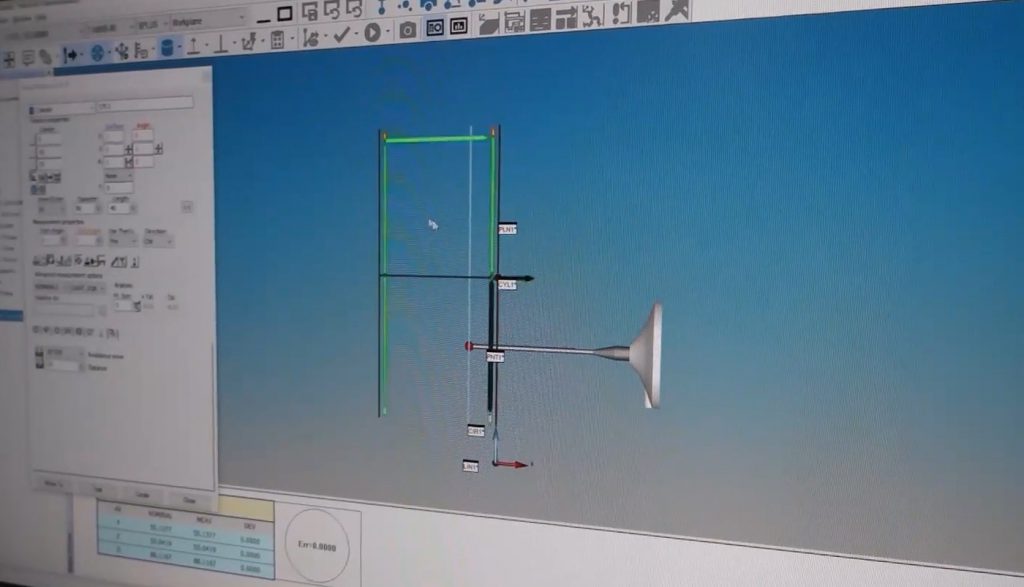Click the PLN1 feature label
The image size is (1024, 587).
coord(507,229)
